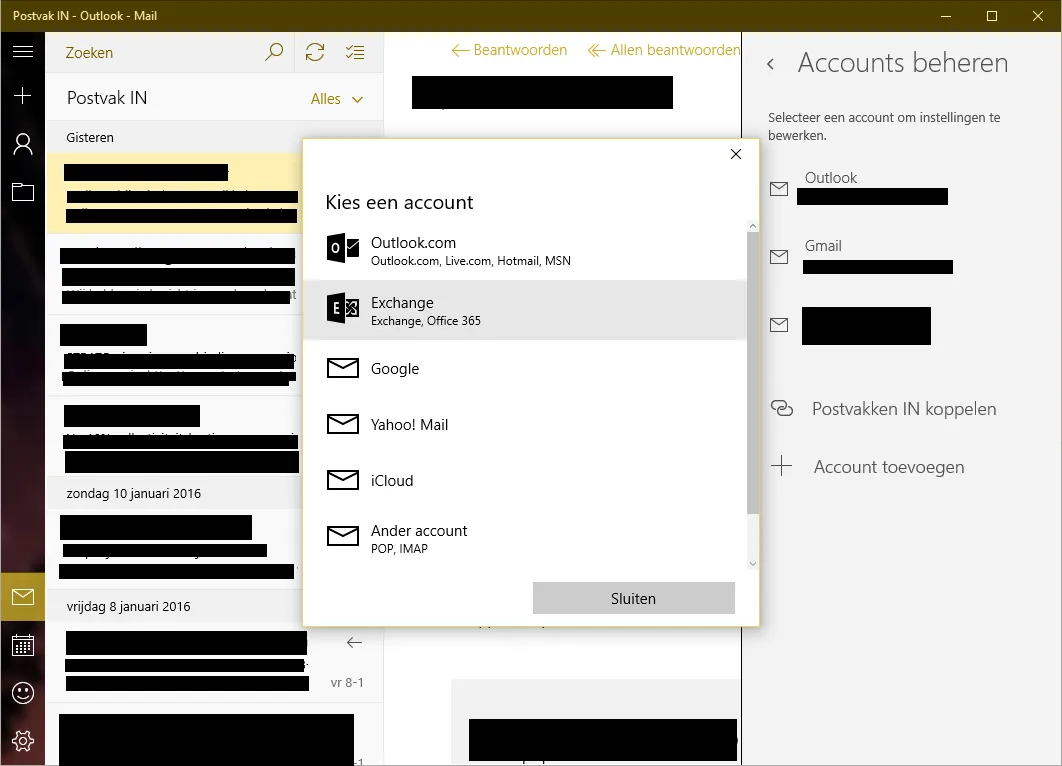Click Postvakken IN koppelen
Screen dimensions: 1062x766
click(903, 409)
